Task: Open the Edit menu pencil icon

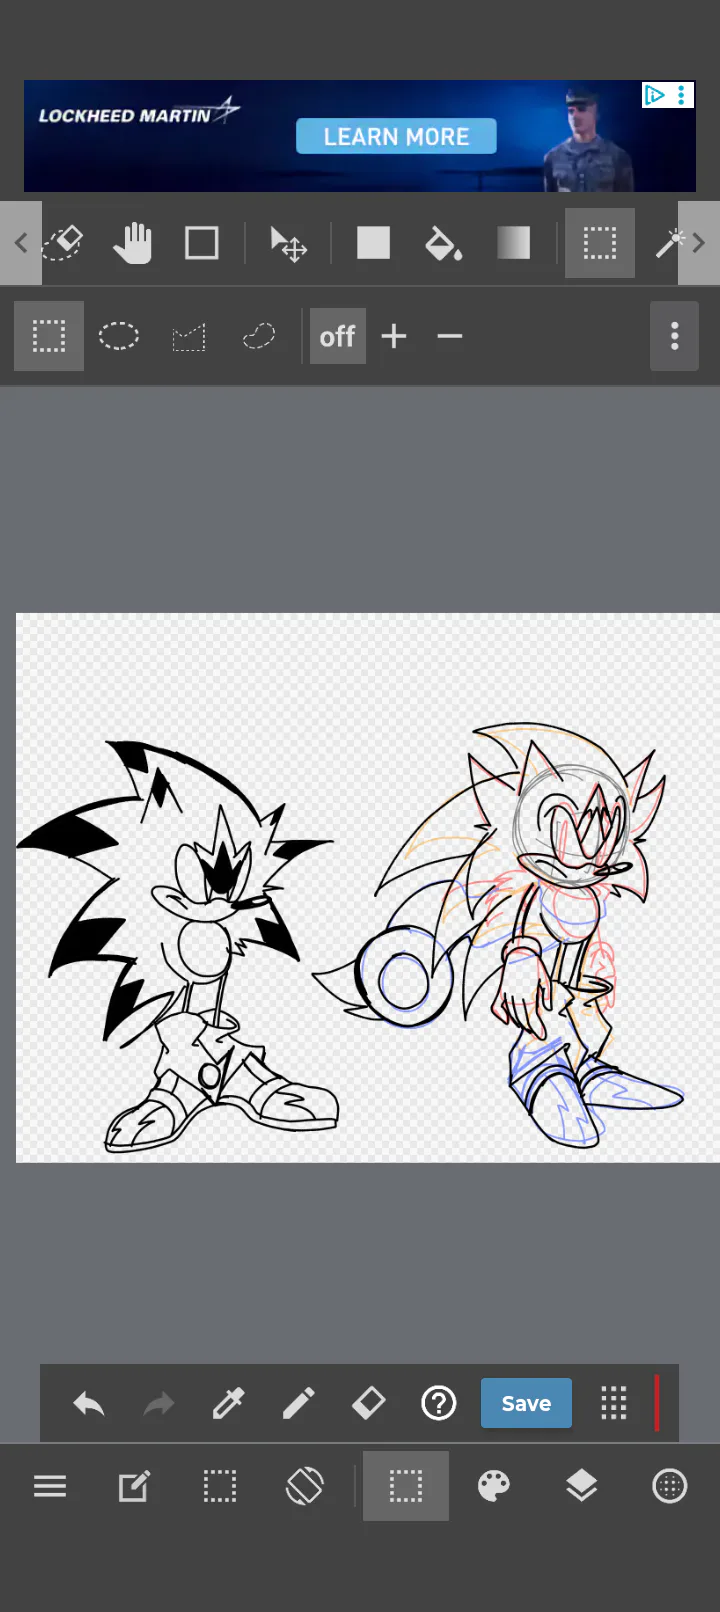Action: pos(134,1486)
